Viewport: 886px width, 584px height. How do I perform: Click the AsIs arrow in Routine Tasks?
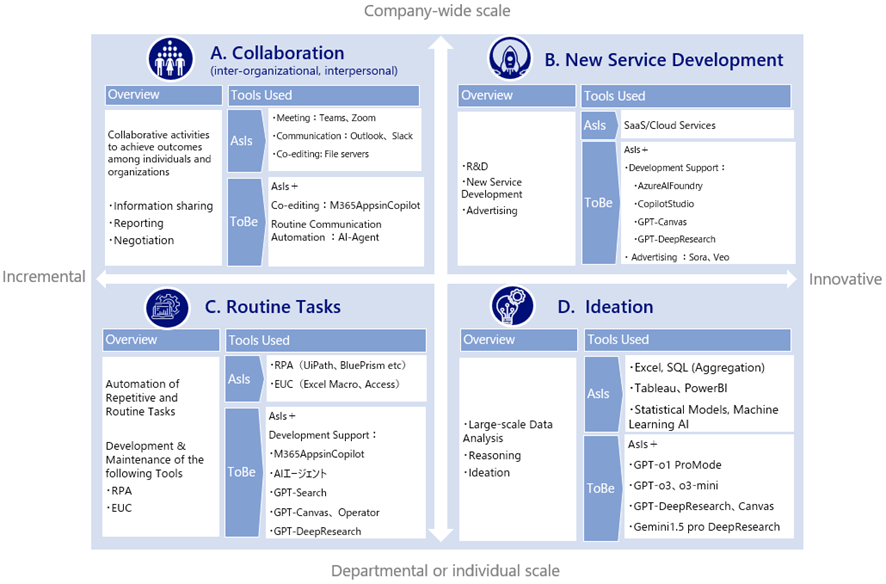click(244, 379)
